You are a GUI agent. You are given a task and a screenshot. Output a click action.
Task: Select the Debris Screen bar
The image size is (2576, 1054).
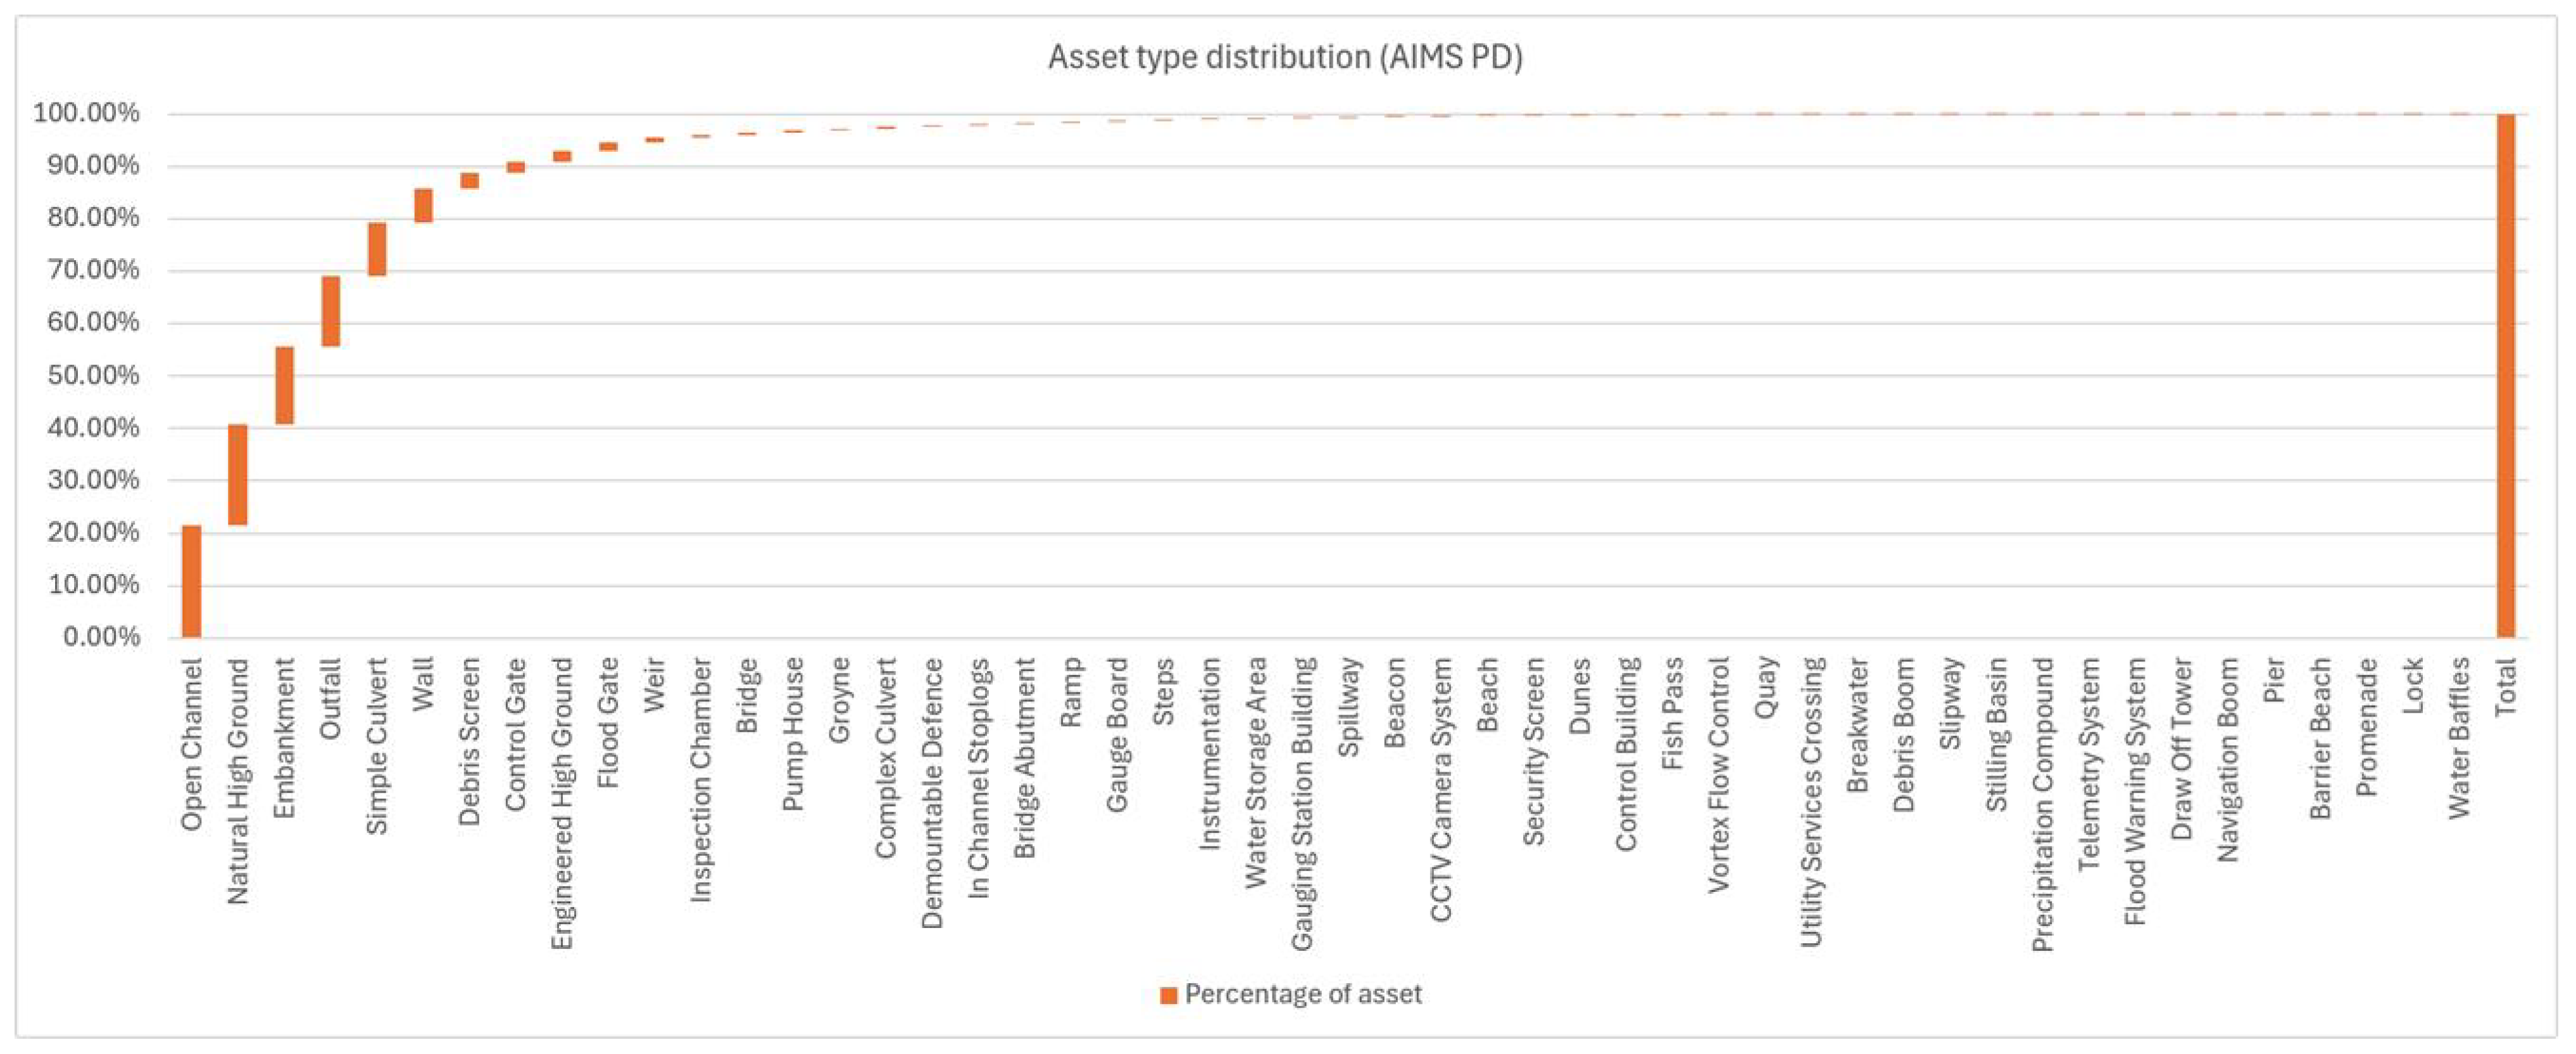coord(470,180)
